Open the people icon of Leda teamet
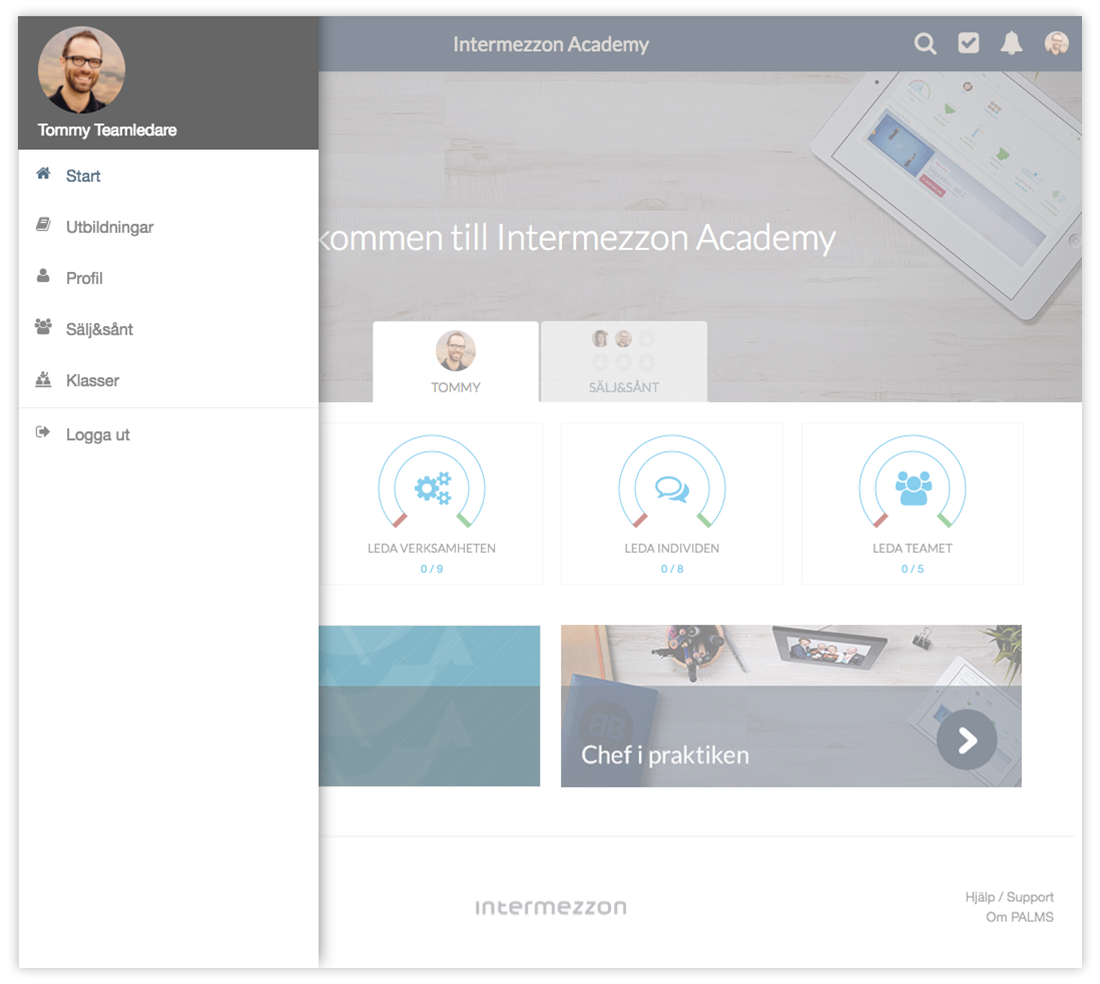 913,488
